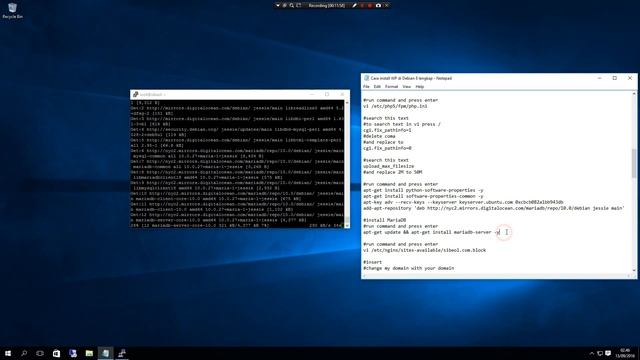
Task: Click the '#delete coma' comment line
Action: (379, 136)
